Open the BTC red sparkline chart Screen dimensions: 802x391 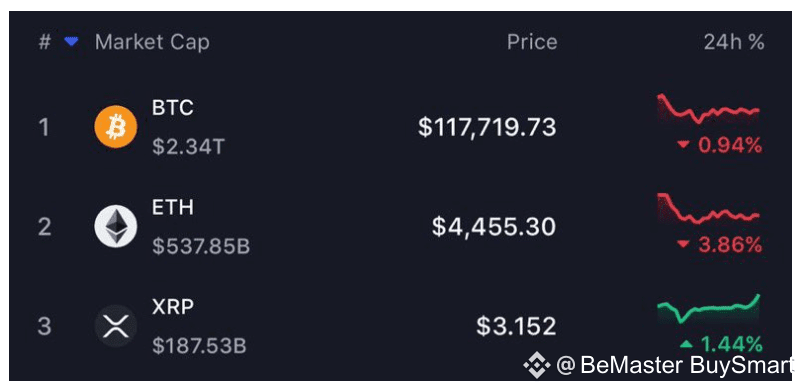pos(709,108)
